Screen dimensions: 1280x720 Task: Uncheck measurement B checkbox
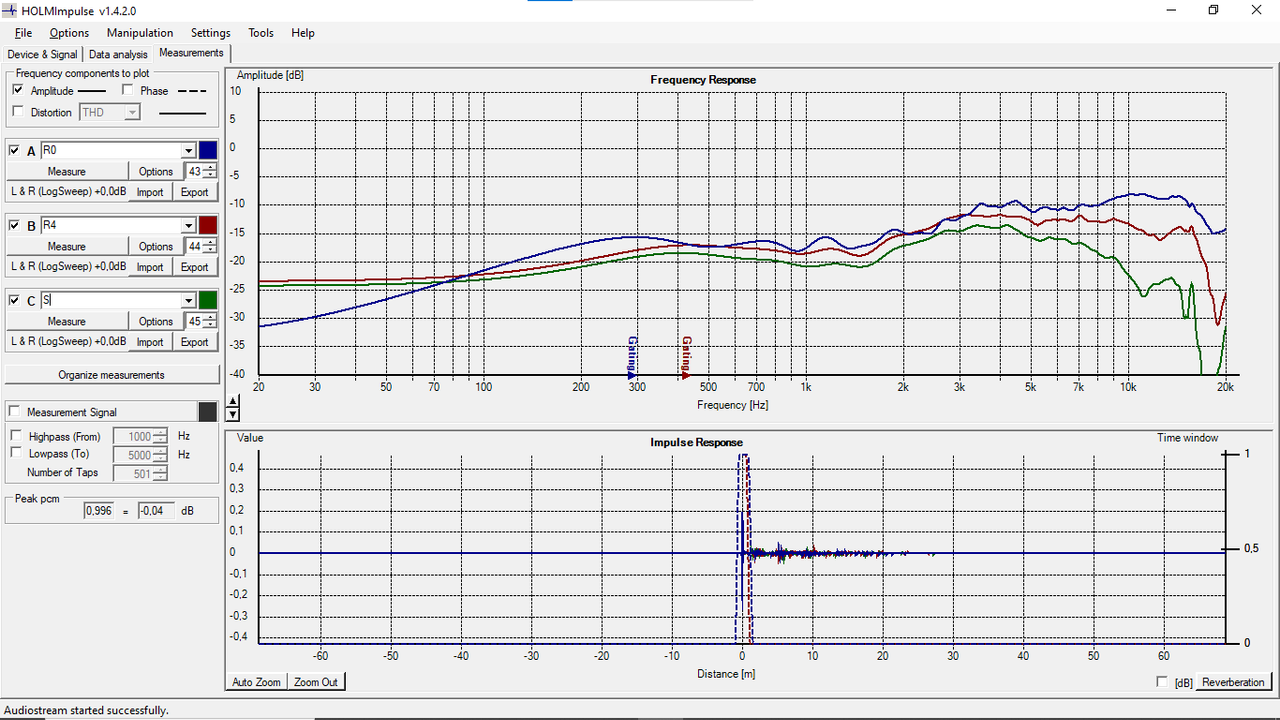point(14,225)
